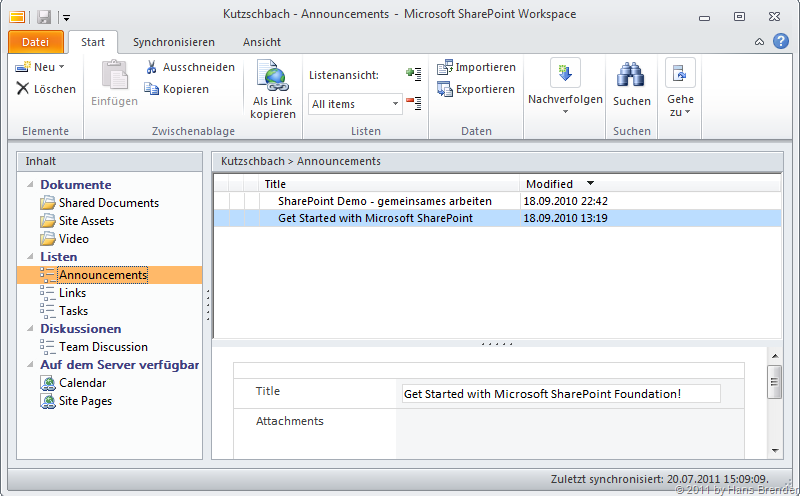The height and width of the screenshot is (496, 801).
Task: Click the Title input field
Action: click(x=560, y=394)
